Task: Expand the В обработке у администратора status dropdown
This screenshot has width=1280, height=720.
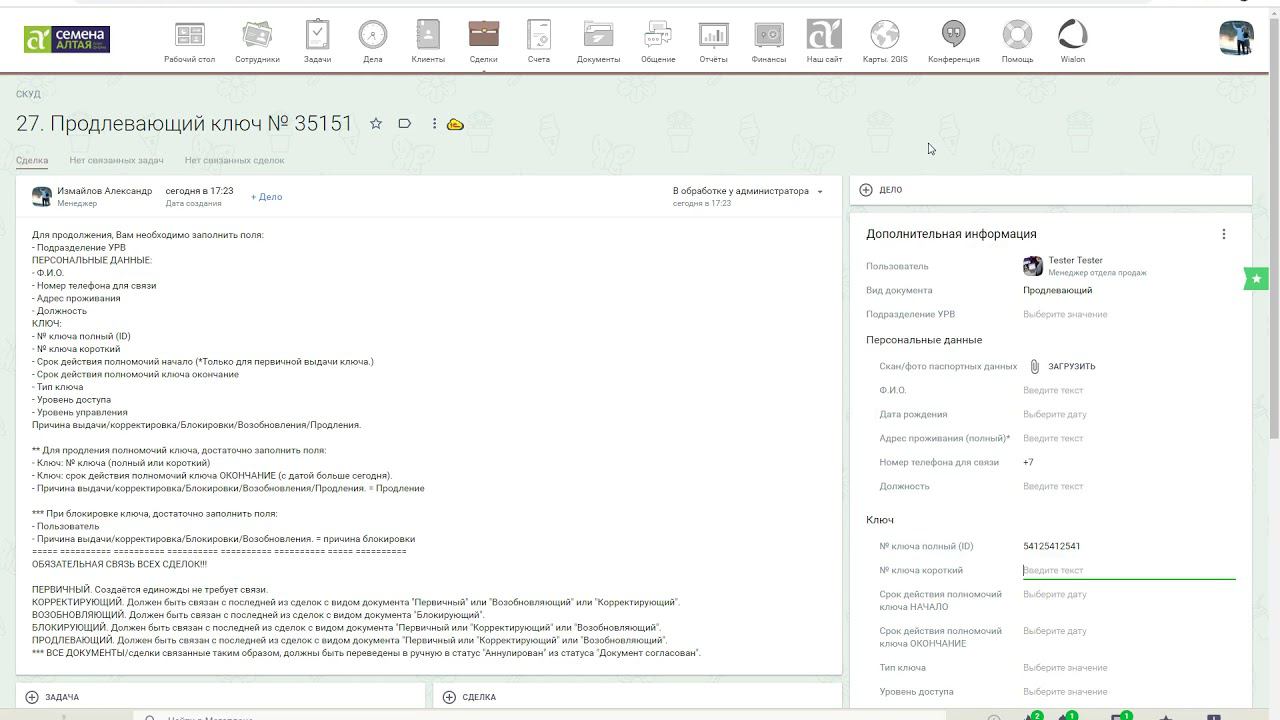Action: point(748,191)
